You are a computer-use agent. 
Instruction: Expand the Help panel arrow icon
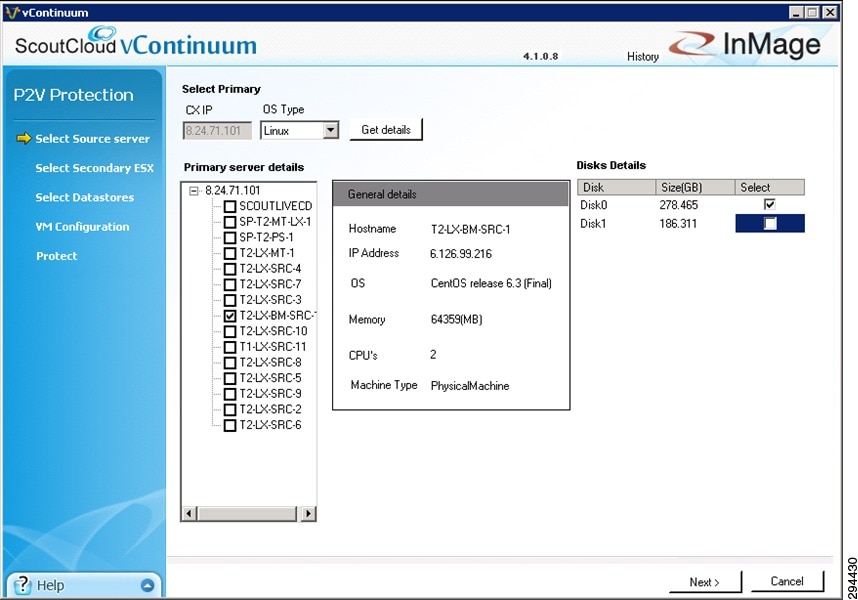147,585
